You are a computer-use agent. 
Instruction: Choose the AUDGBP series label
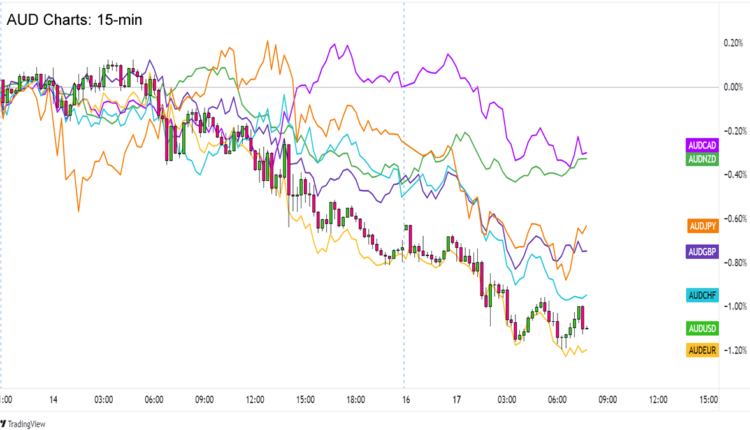point(702,251)
